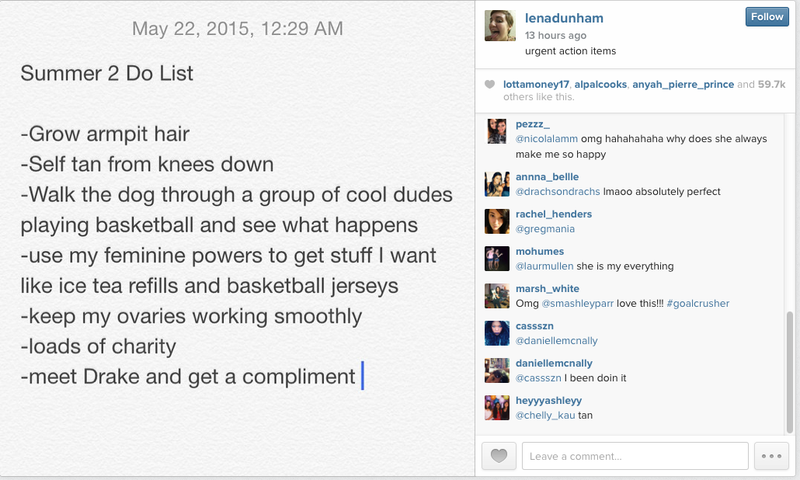Click the small gray heart beside likes list
The image size is (800, 480).
(x=489, y=84)
